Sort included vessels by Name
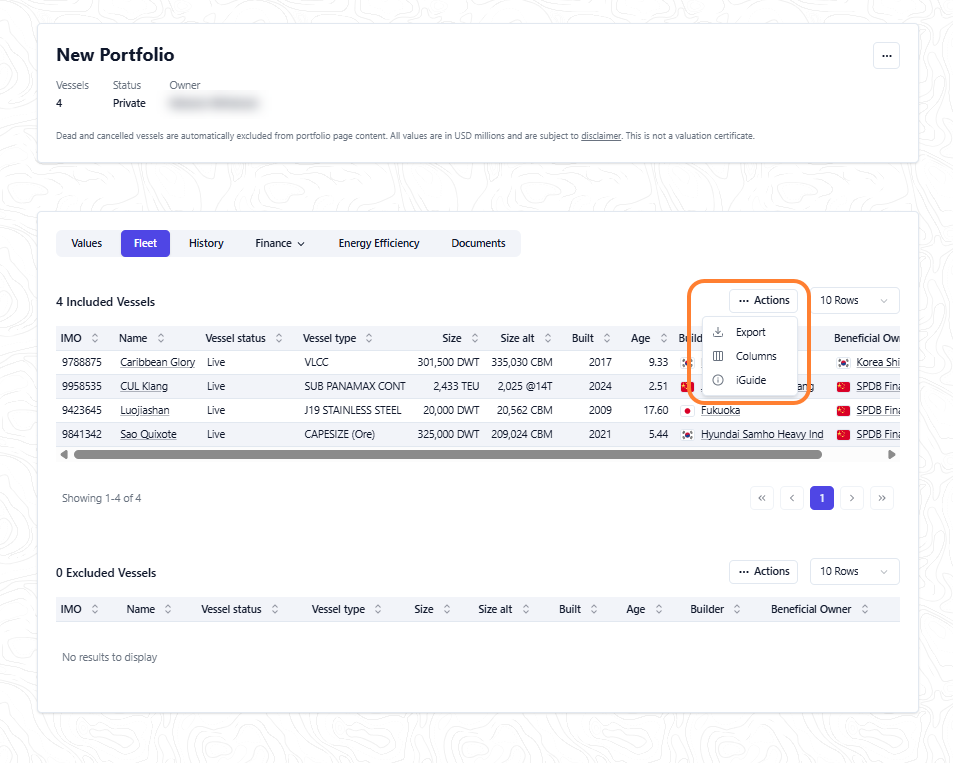The height and width of the screenshot is (763, 953). pos(161,338)
